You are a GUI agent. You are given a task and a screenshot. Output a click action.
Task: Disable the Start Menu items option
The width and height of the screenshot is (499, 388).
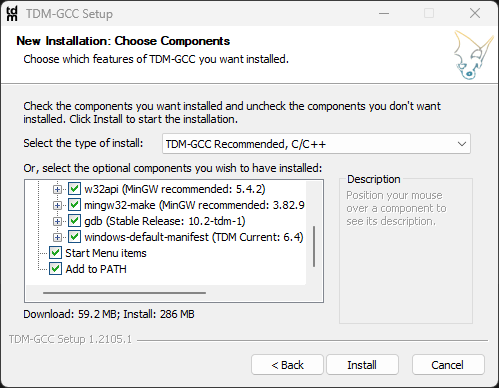pos(55,253)
